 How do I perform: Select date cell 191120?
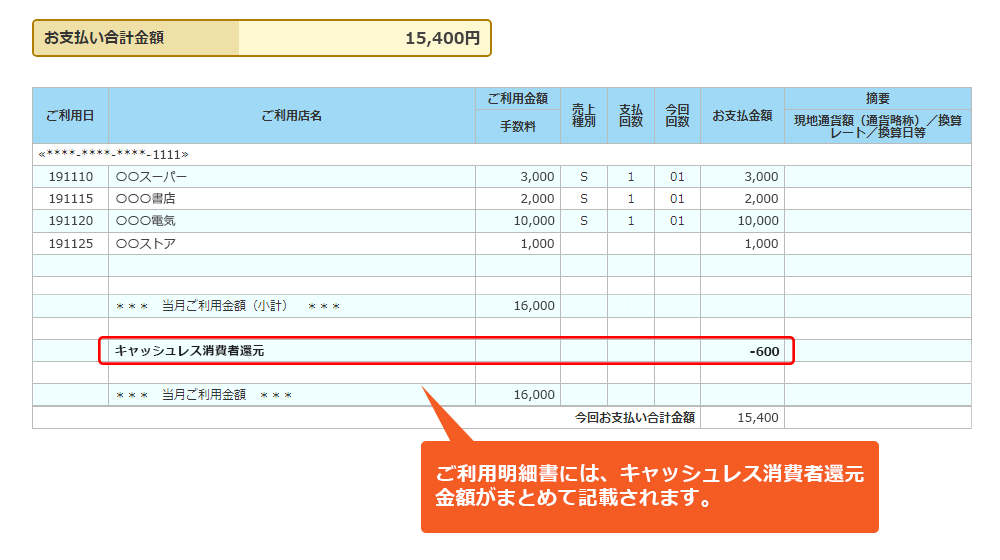coord(71,221)
